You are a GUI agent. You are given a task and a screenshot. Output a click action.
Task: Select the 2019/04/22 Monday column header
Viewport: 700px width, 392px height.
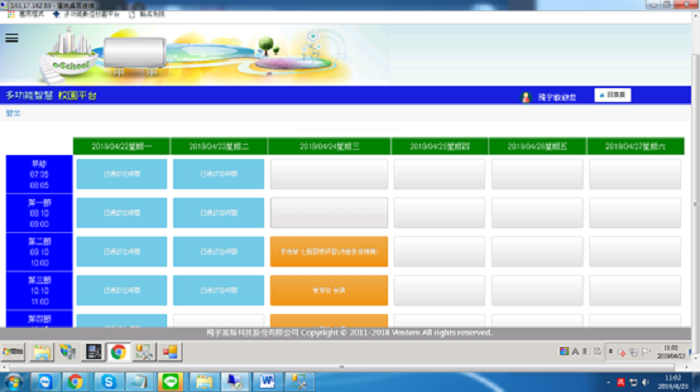[121, 146]
